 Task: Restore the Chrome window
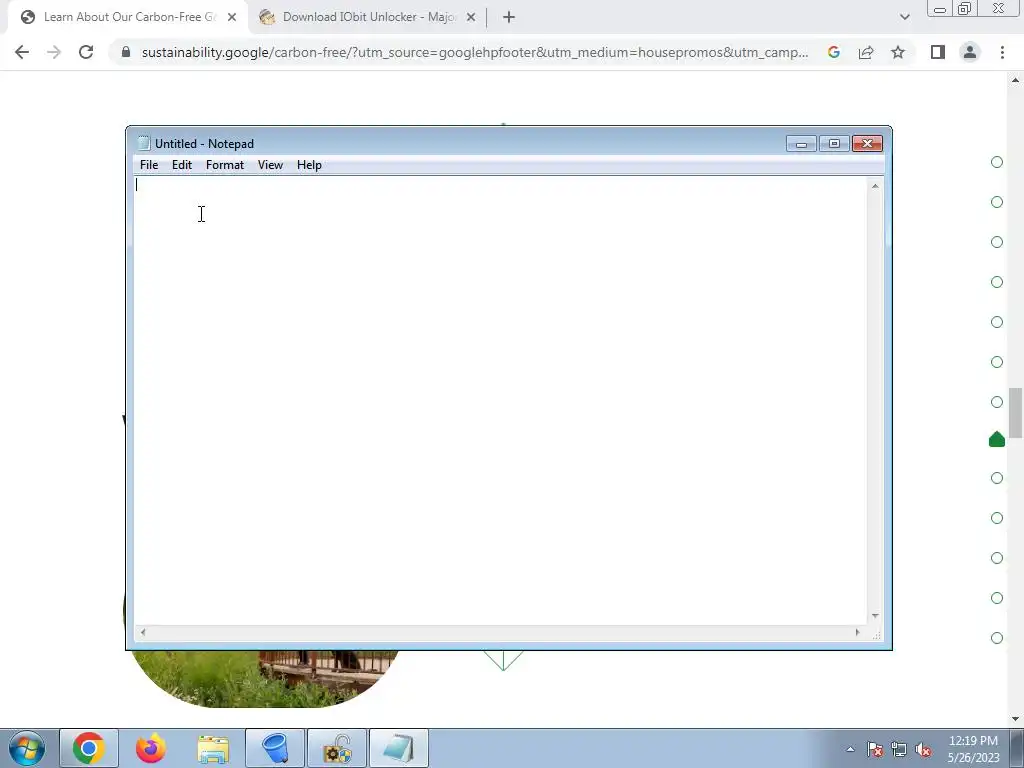click(965, 9)
